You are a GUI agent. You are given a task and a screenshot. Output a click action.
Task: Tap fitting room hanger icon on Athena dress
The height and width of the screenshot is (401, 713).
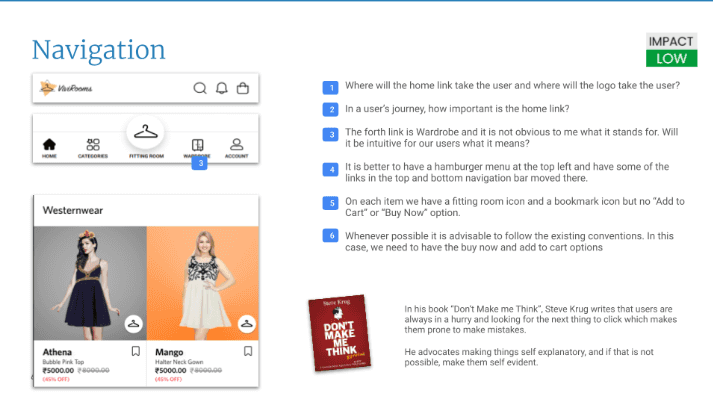133,324
